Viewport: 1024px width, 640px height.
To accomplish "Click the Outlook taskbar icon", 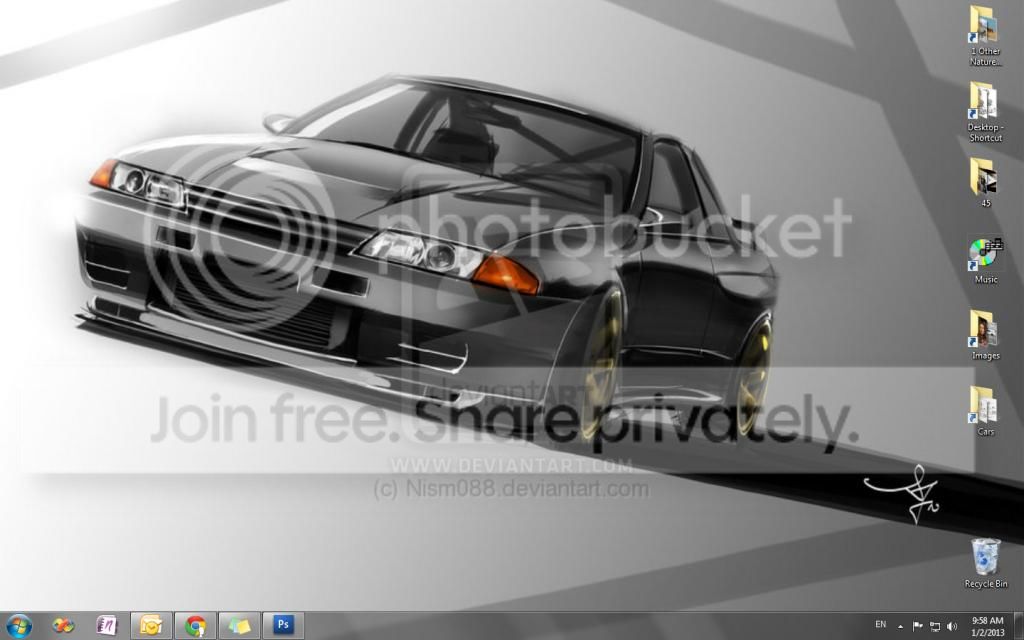I will (151, 626).
